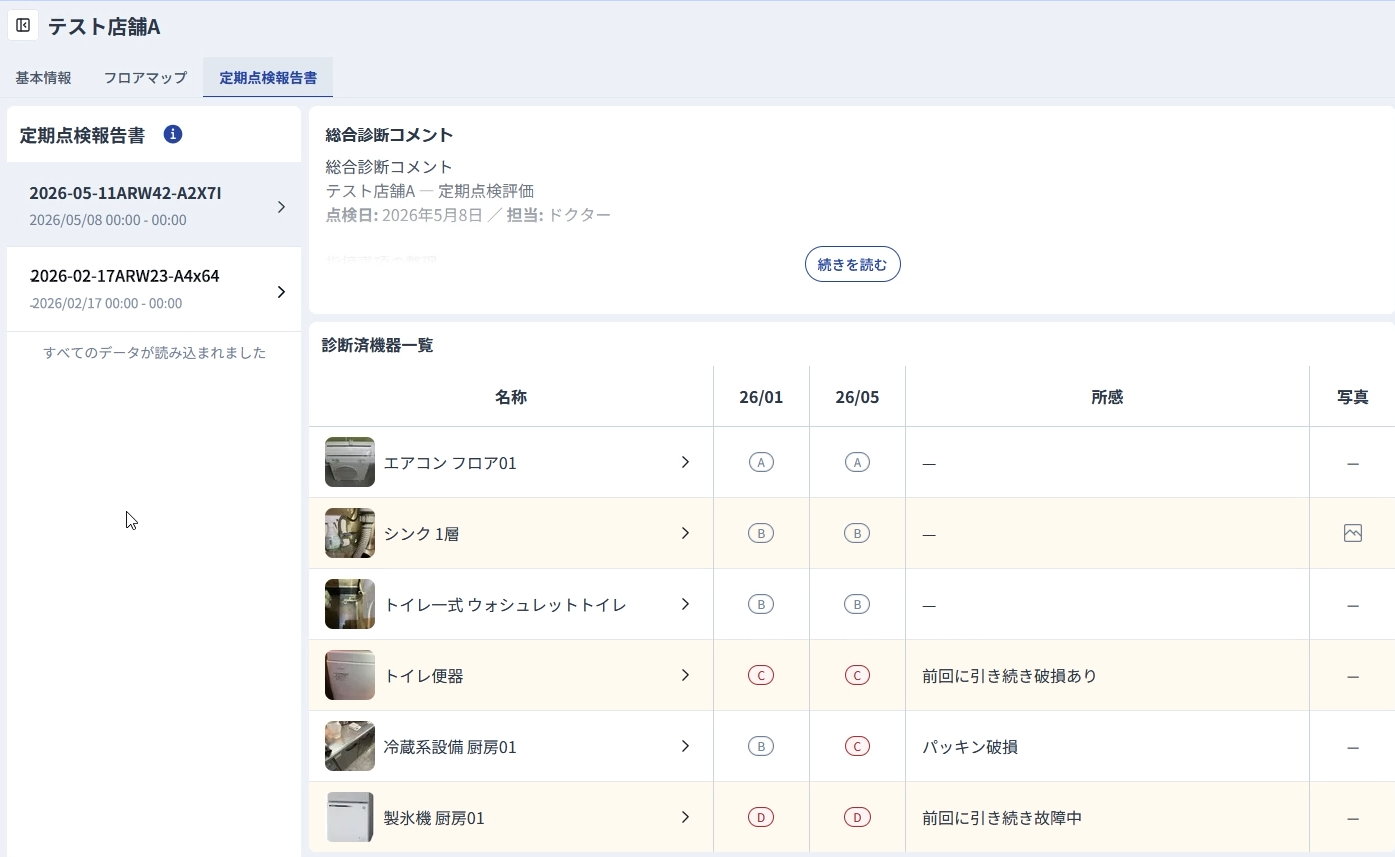Click 26/01 grade B badge for ウォシュレットトイレ row
The image size is (1395, 857).
[x=761, y=604]
